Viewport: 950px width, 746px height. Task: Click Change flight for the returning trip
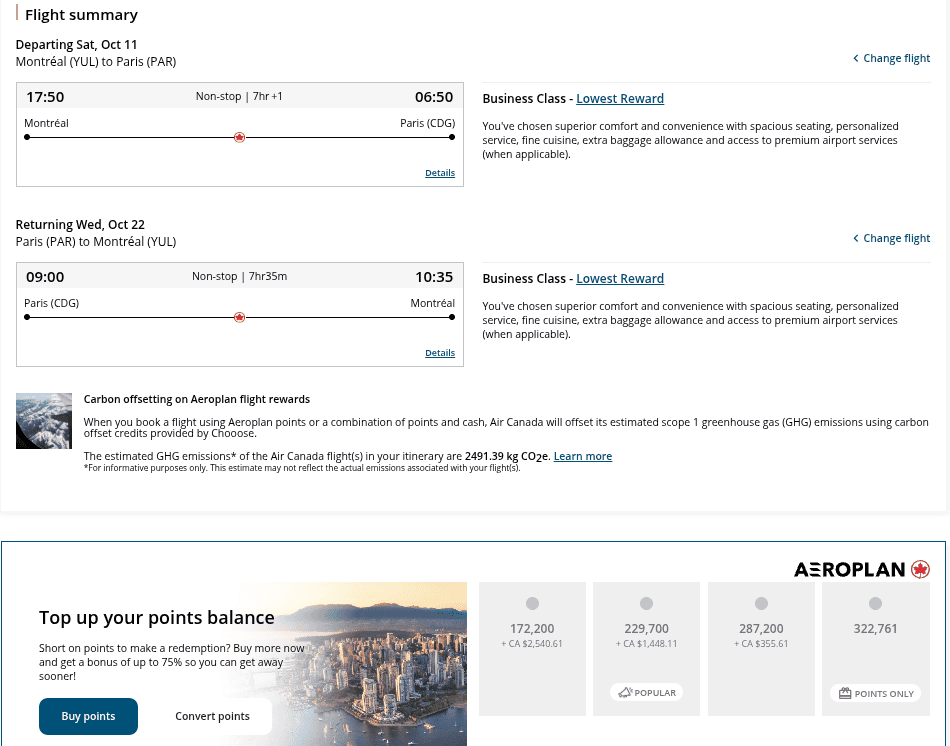896,238
